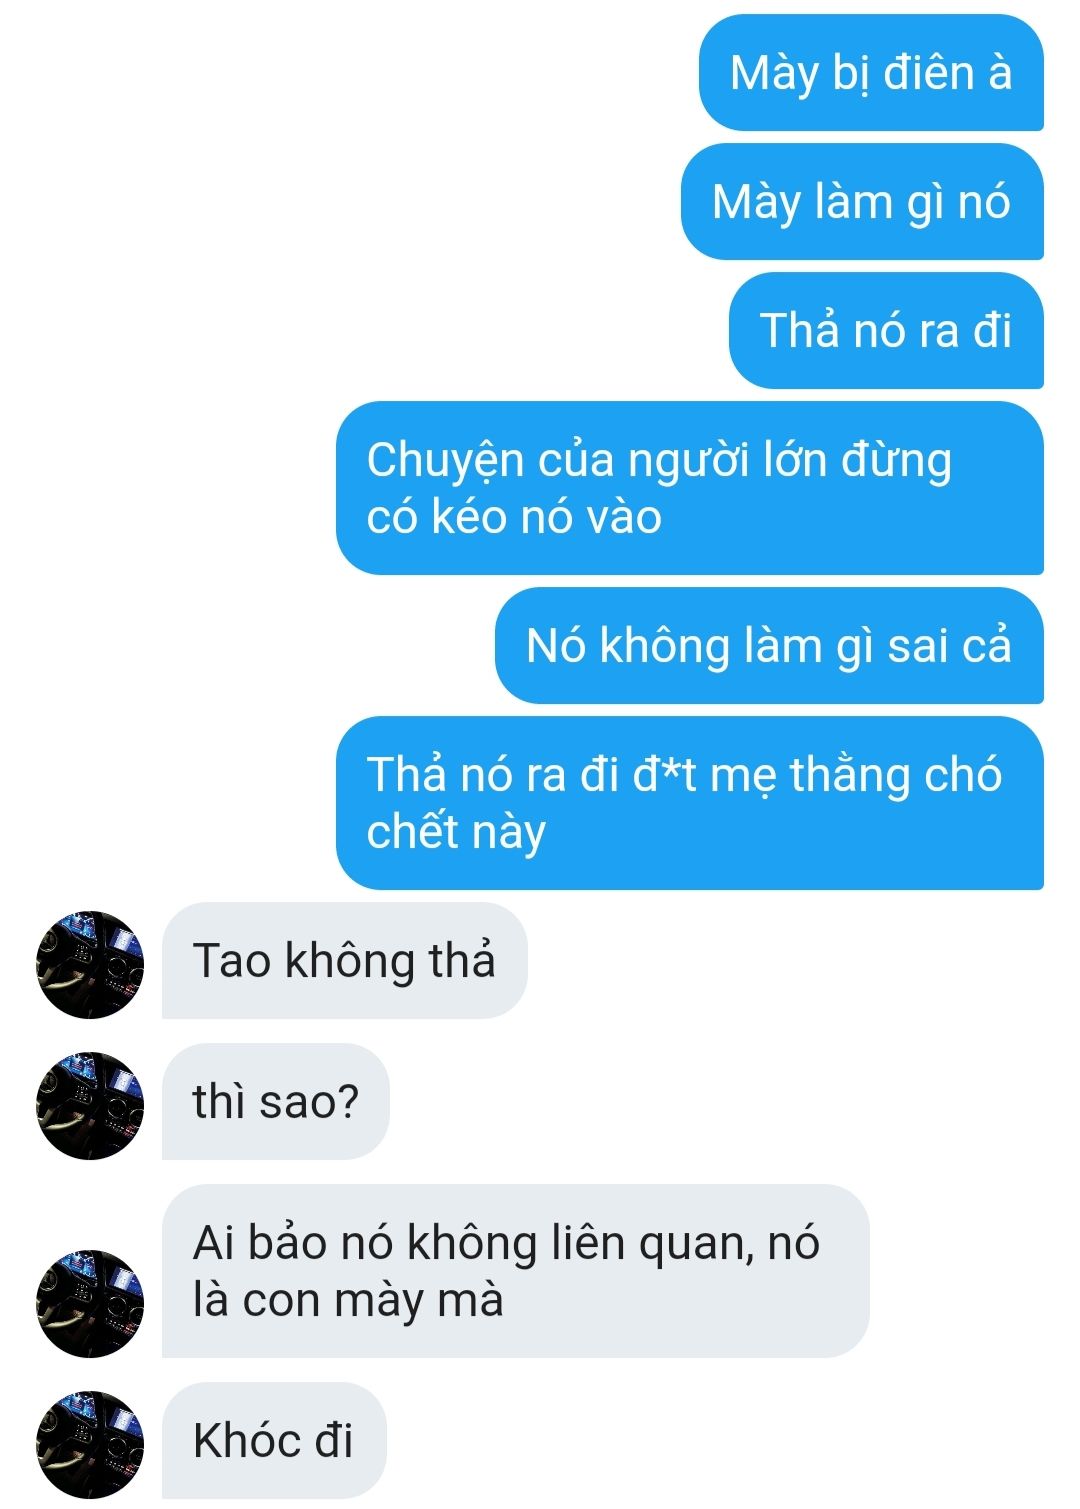Tap the avatar next to 'Khóc đi'

point(90,1444)
